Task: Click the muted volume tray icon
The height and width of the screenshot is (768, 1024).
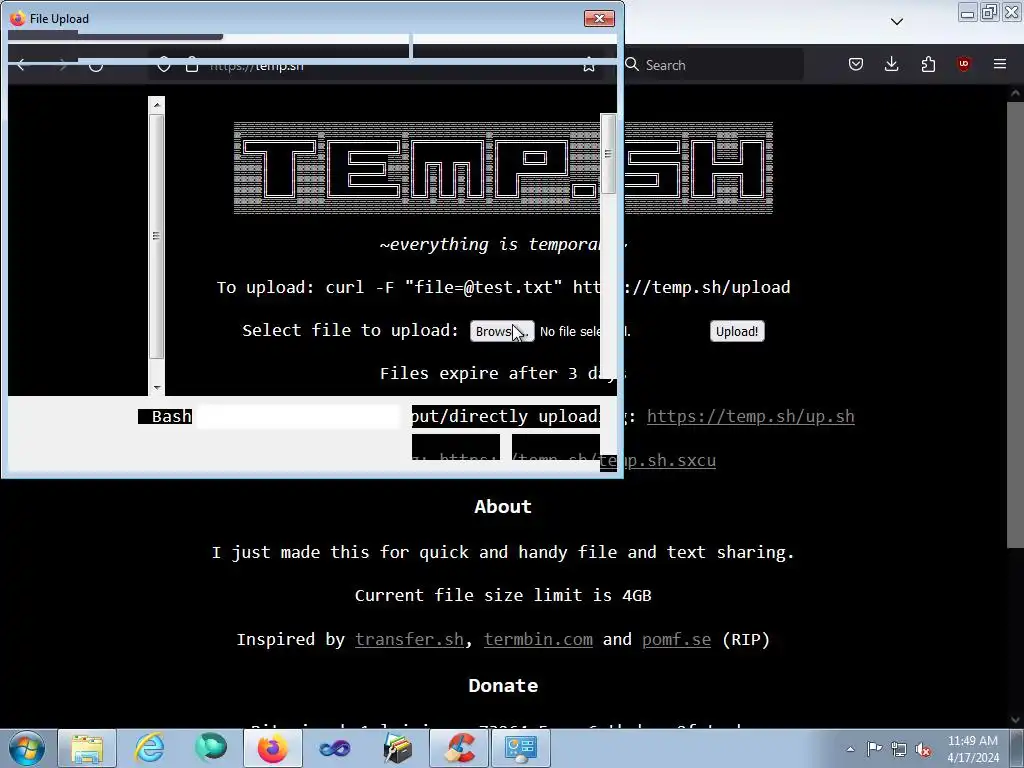Action: 923,749
